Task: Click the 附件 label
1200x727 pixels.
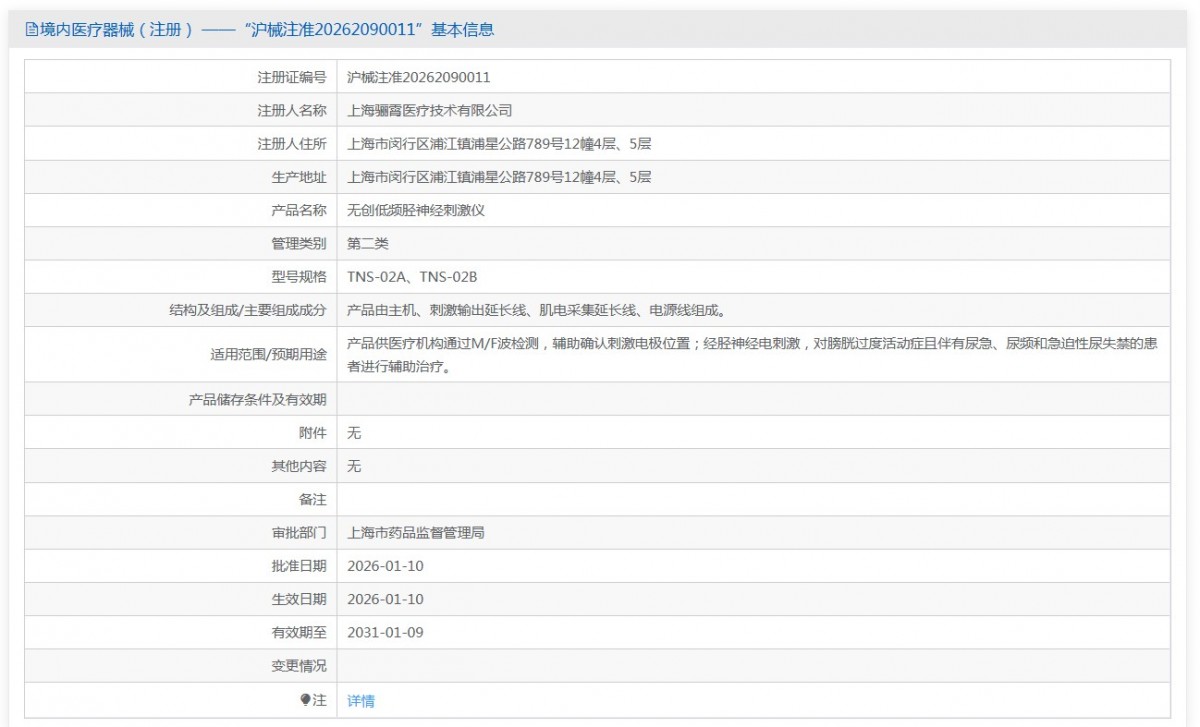Action: (x=313, y=433)
